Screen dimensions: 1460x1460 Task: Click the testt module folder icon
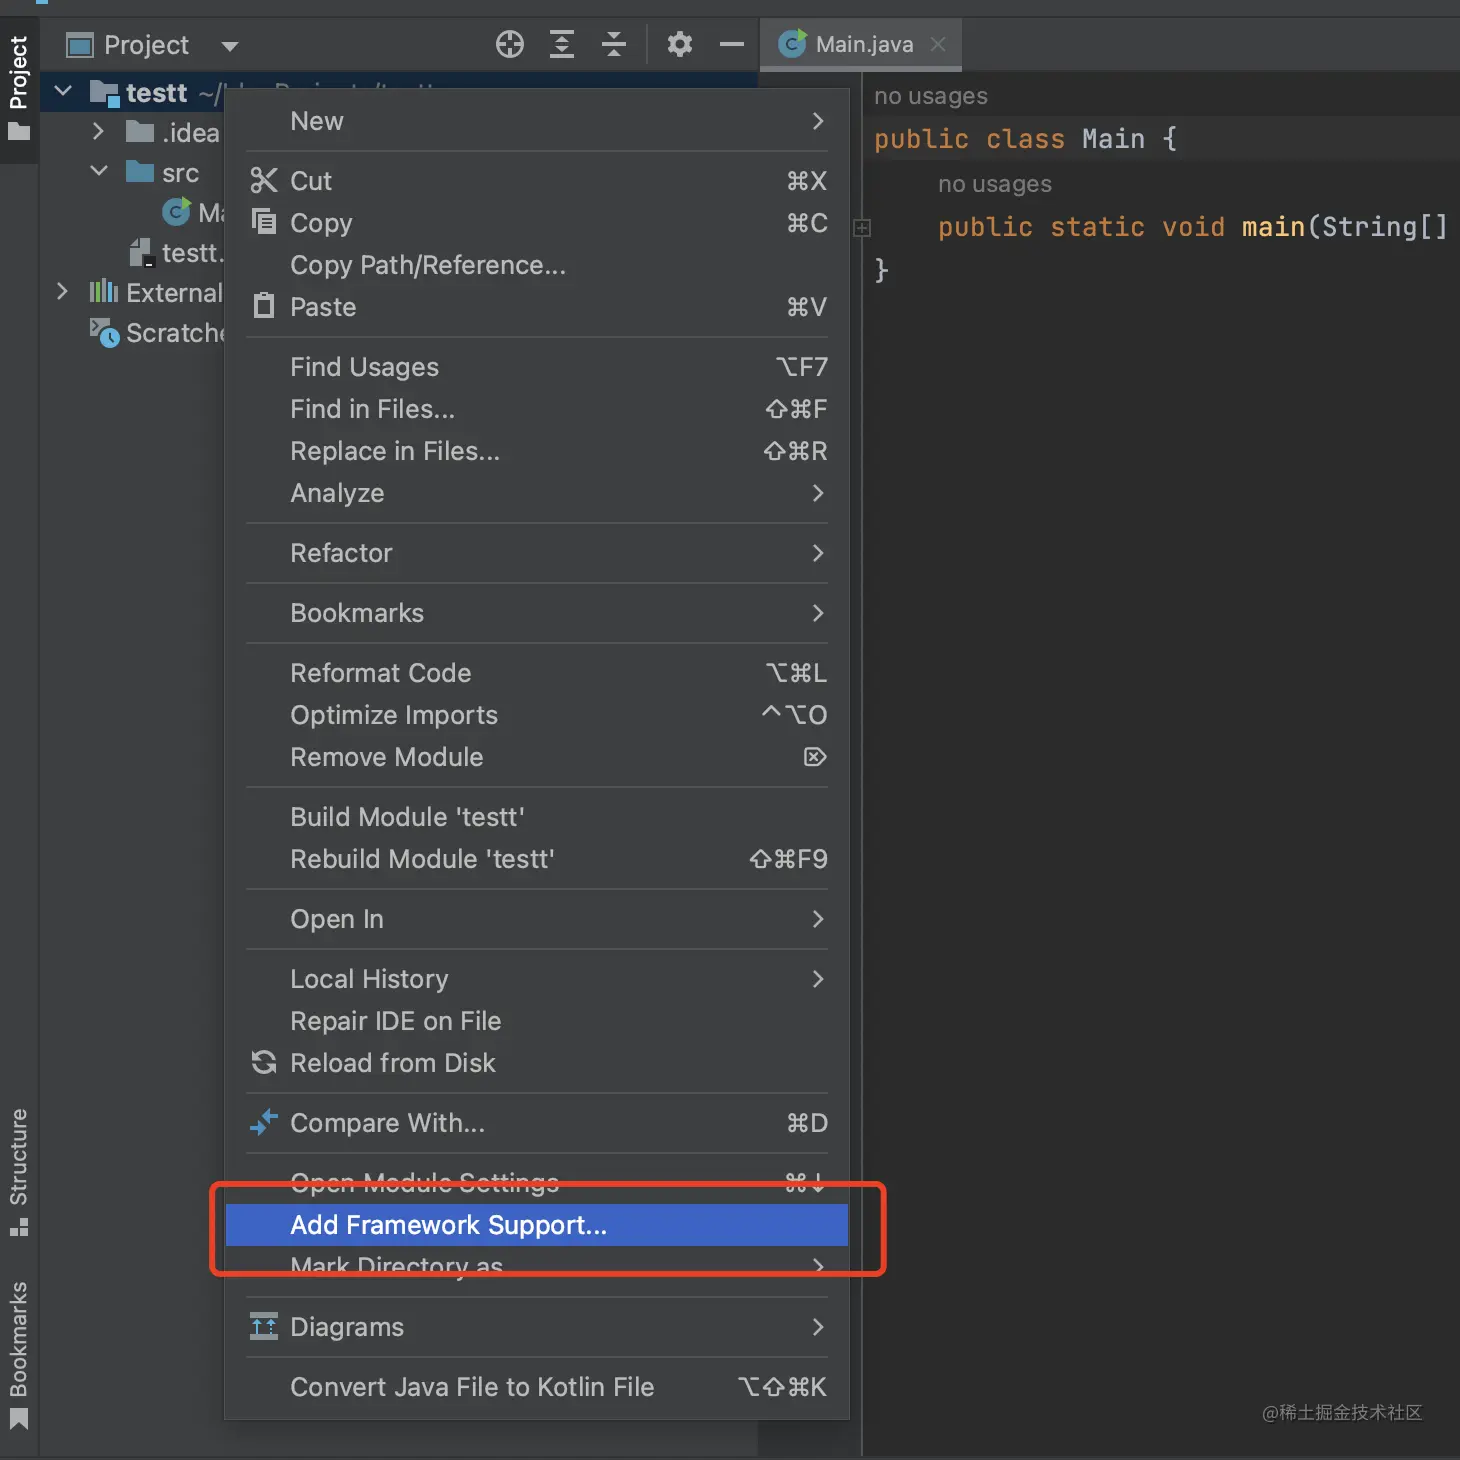point(104,93)
